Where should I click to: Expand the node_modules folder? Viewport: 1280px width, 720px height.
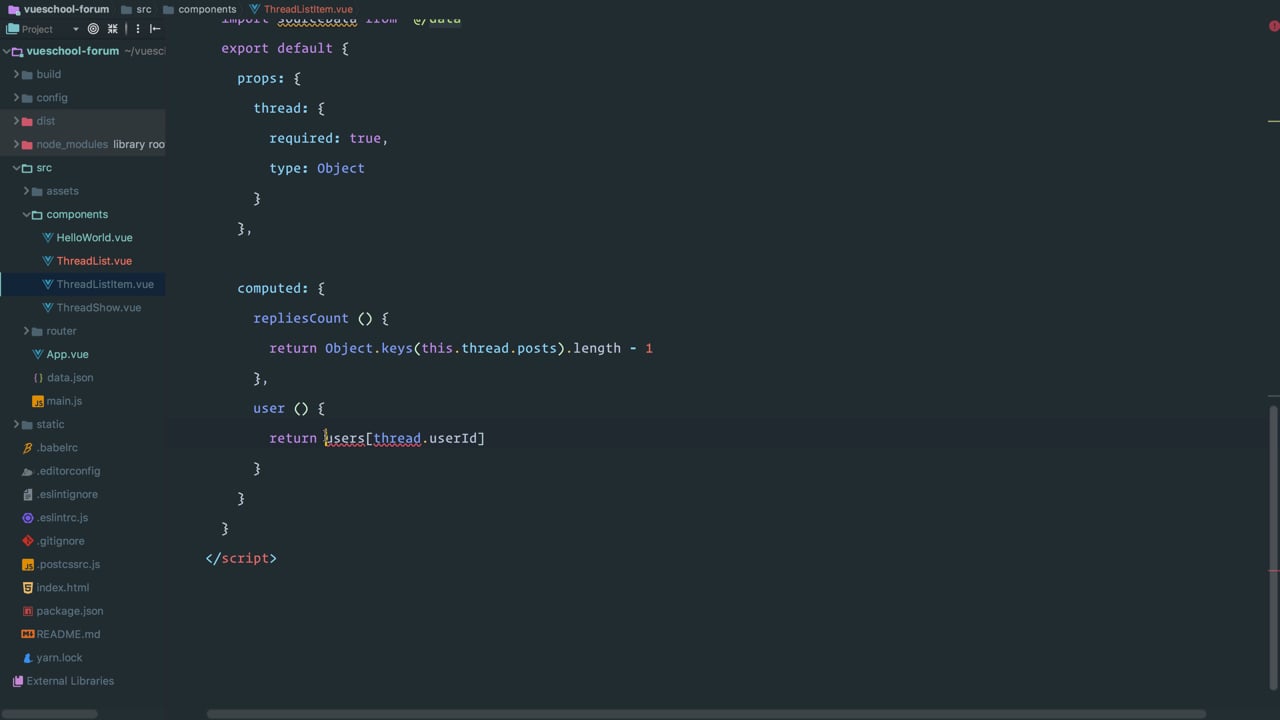coord(16,145)
